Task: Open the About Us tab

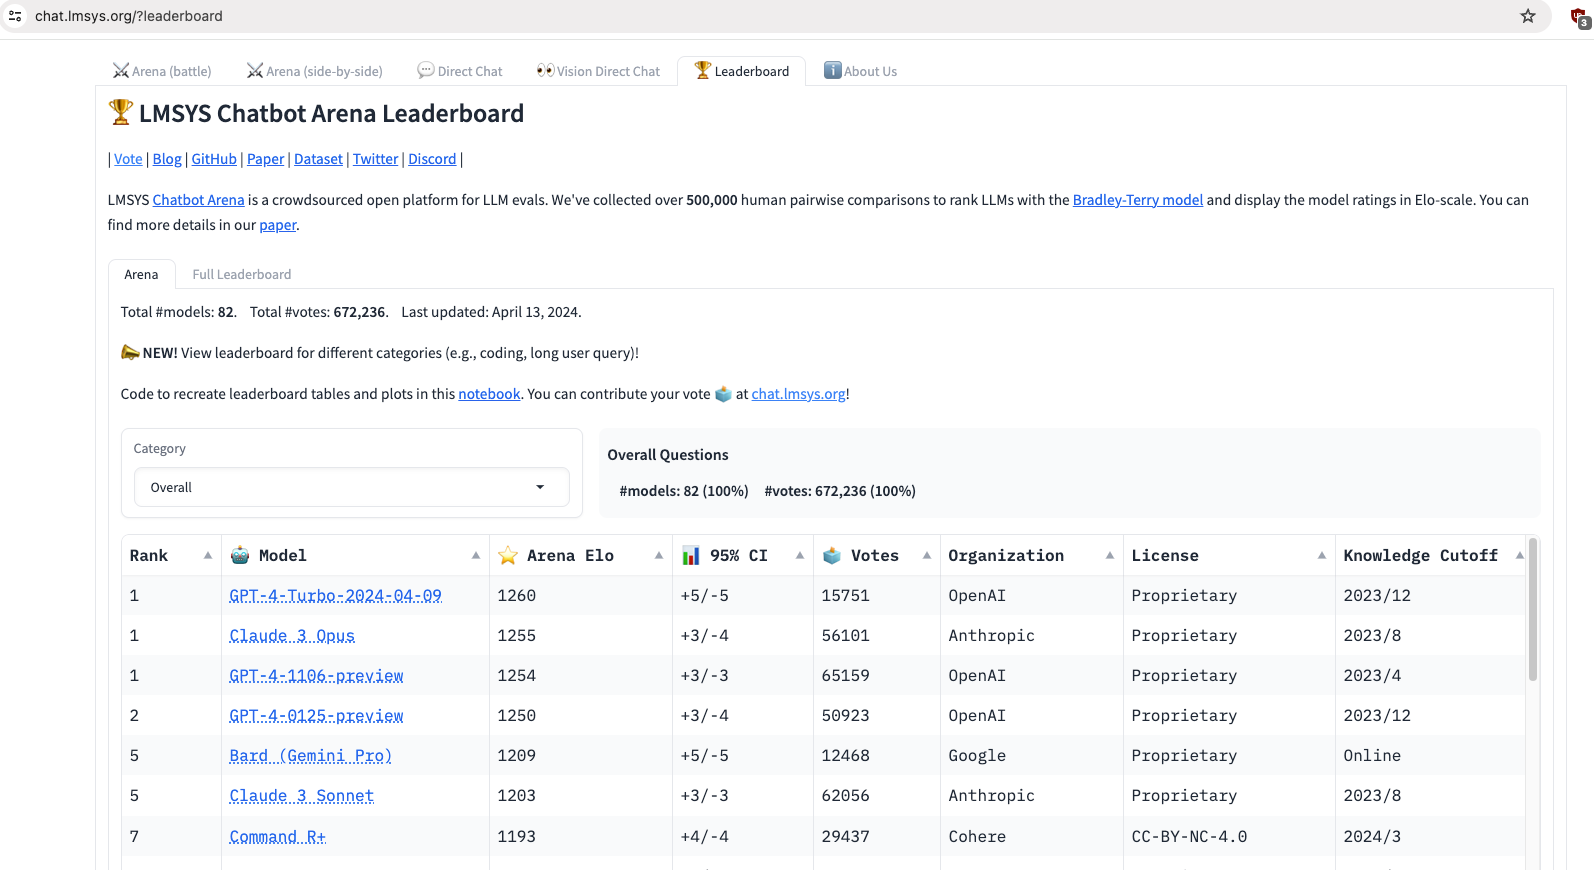Action: pos(860,71)
